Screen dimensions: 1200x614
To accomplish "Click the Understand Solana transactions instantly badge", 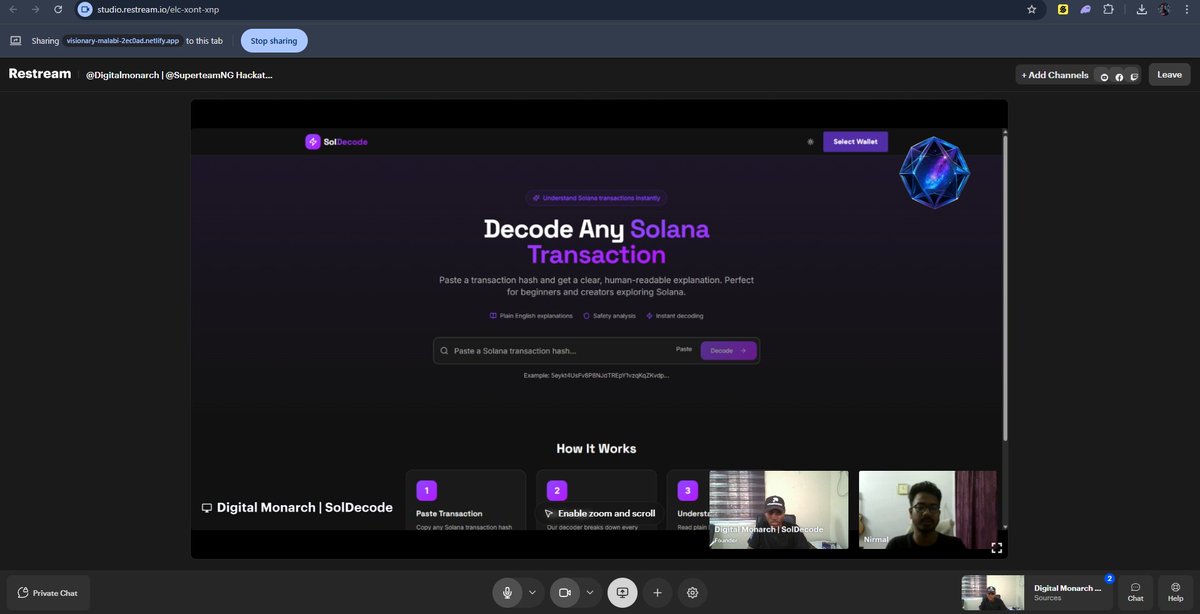I will tap(596, 198).
